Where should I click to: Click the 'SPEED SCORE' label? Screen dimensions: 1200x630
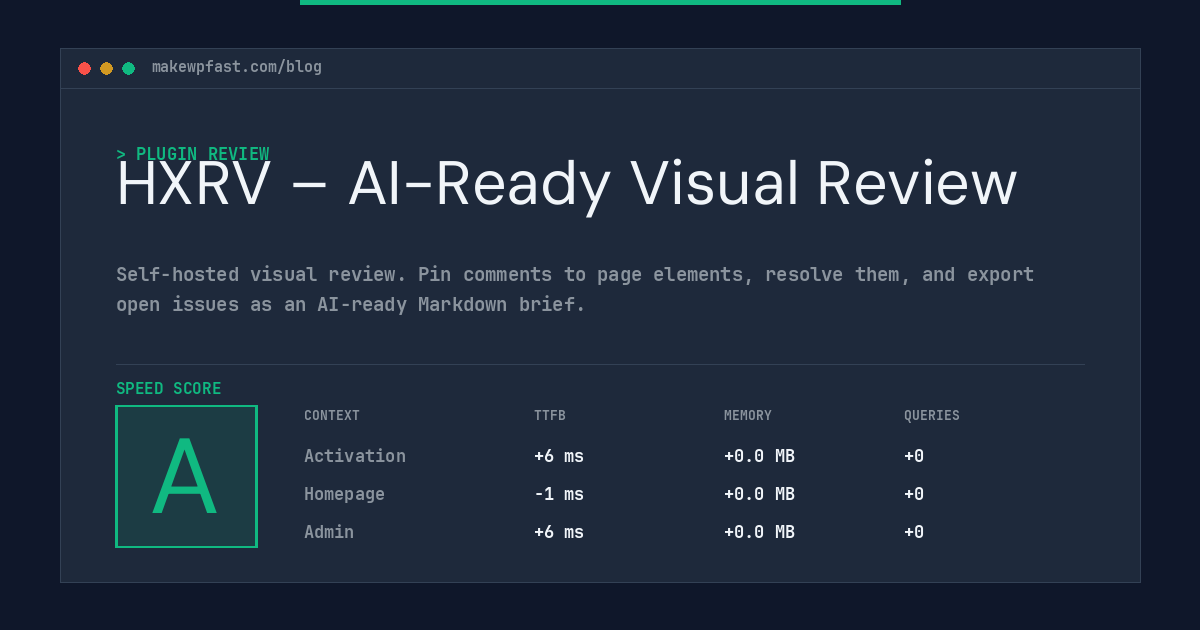coord(169,389)
